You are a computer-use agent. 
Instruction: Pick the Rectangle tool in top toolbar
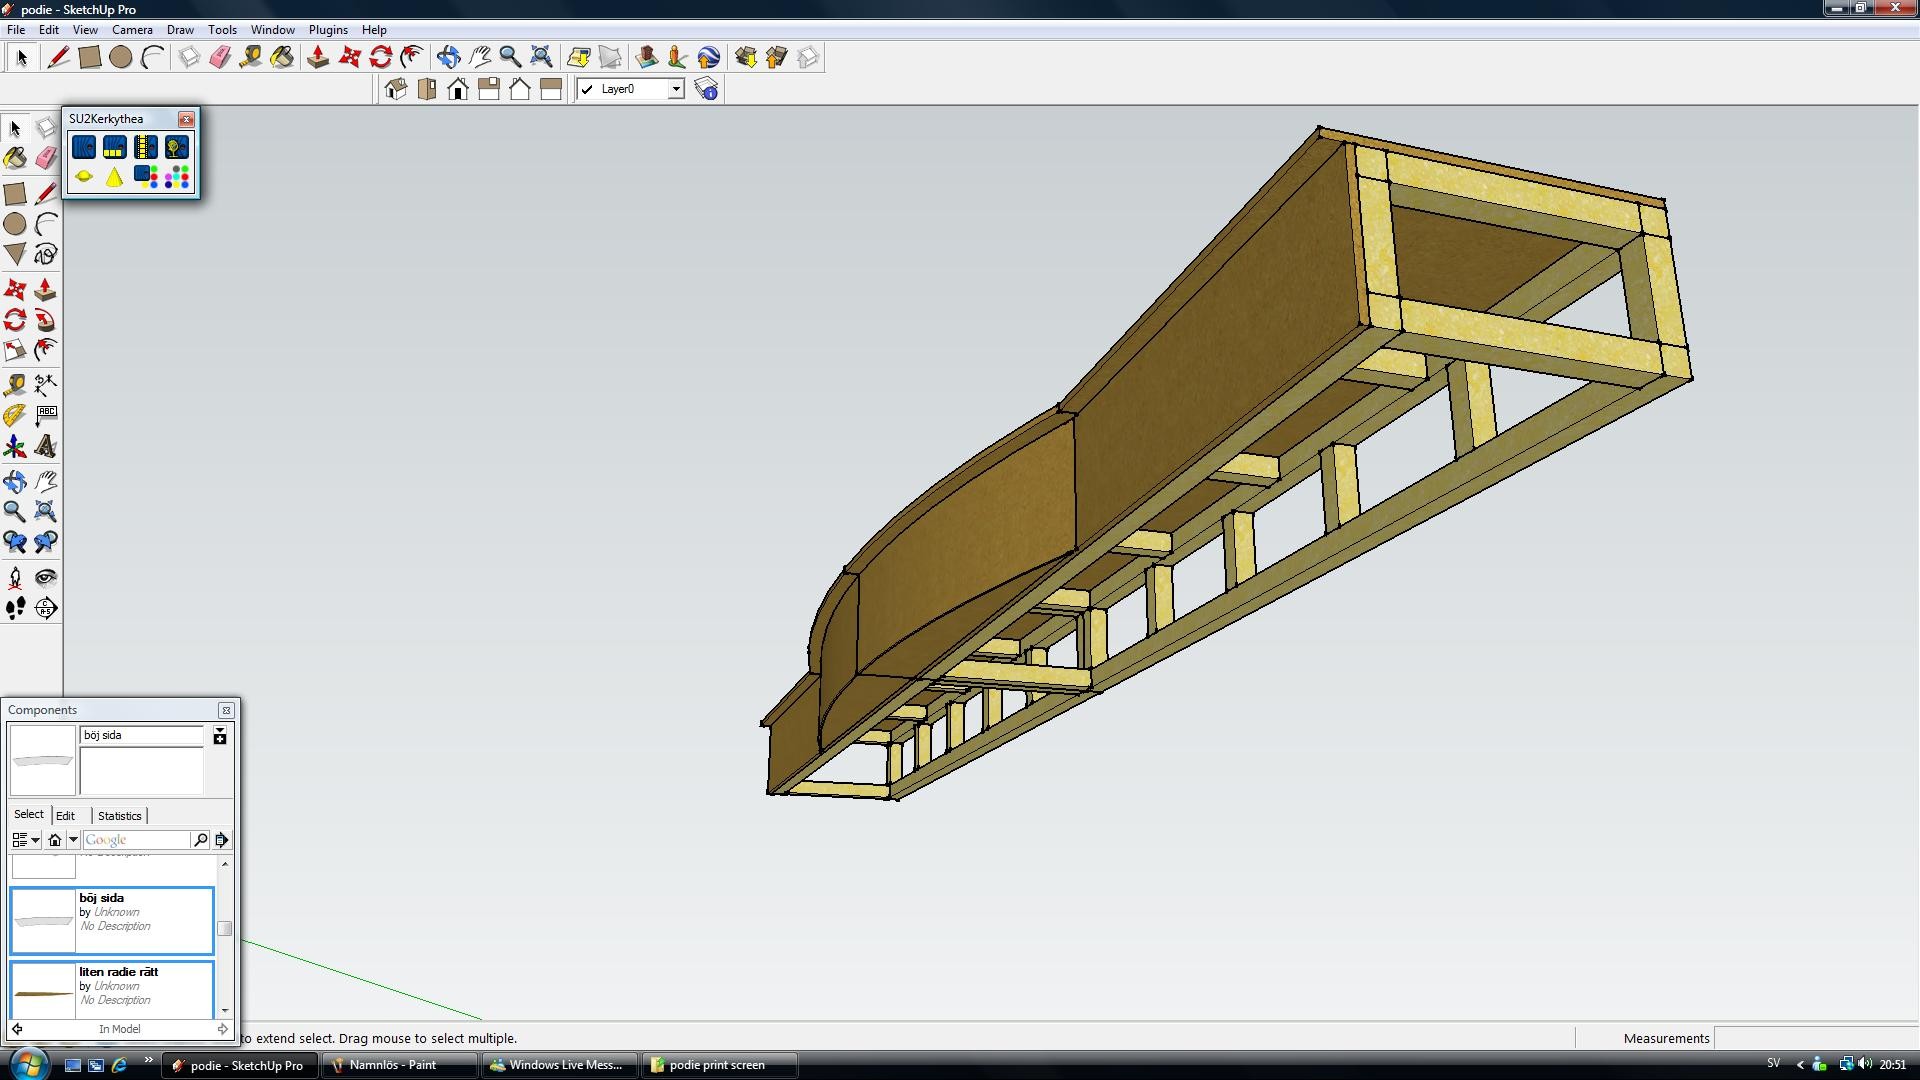(90, 57)
